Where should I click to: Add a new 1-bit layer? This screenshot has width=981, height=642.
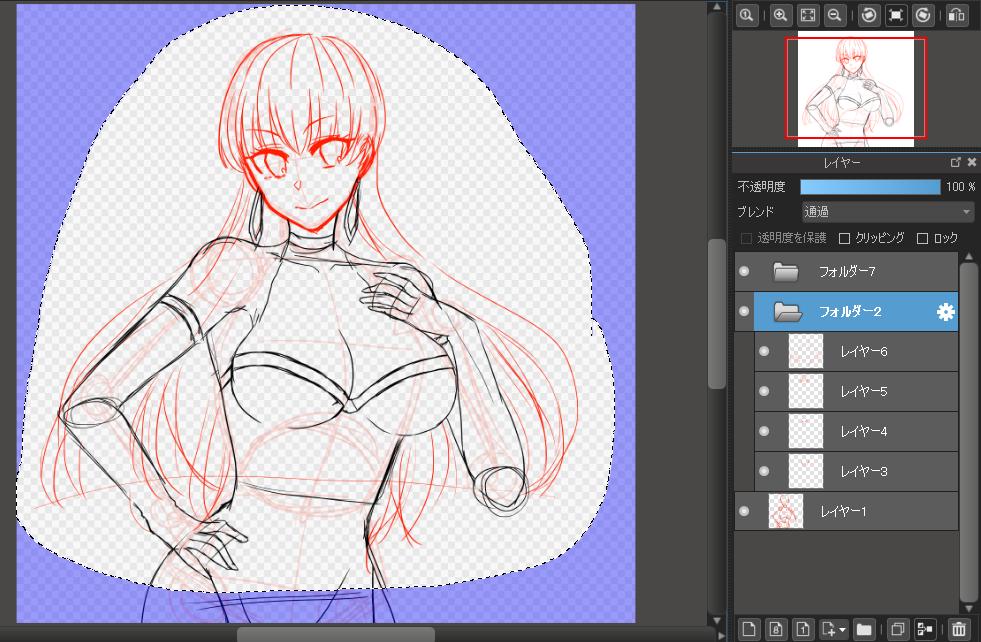click(803, 628)
